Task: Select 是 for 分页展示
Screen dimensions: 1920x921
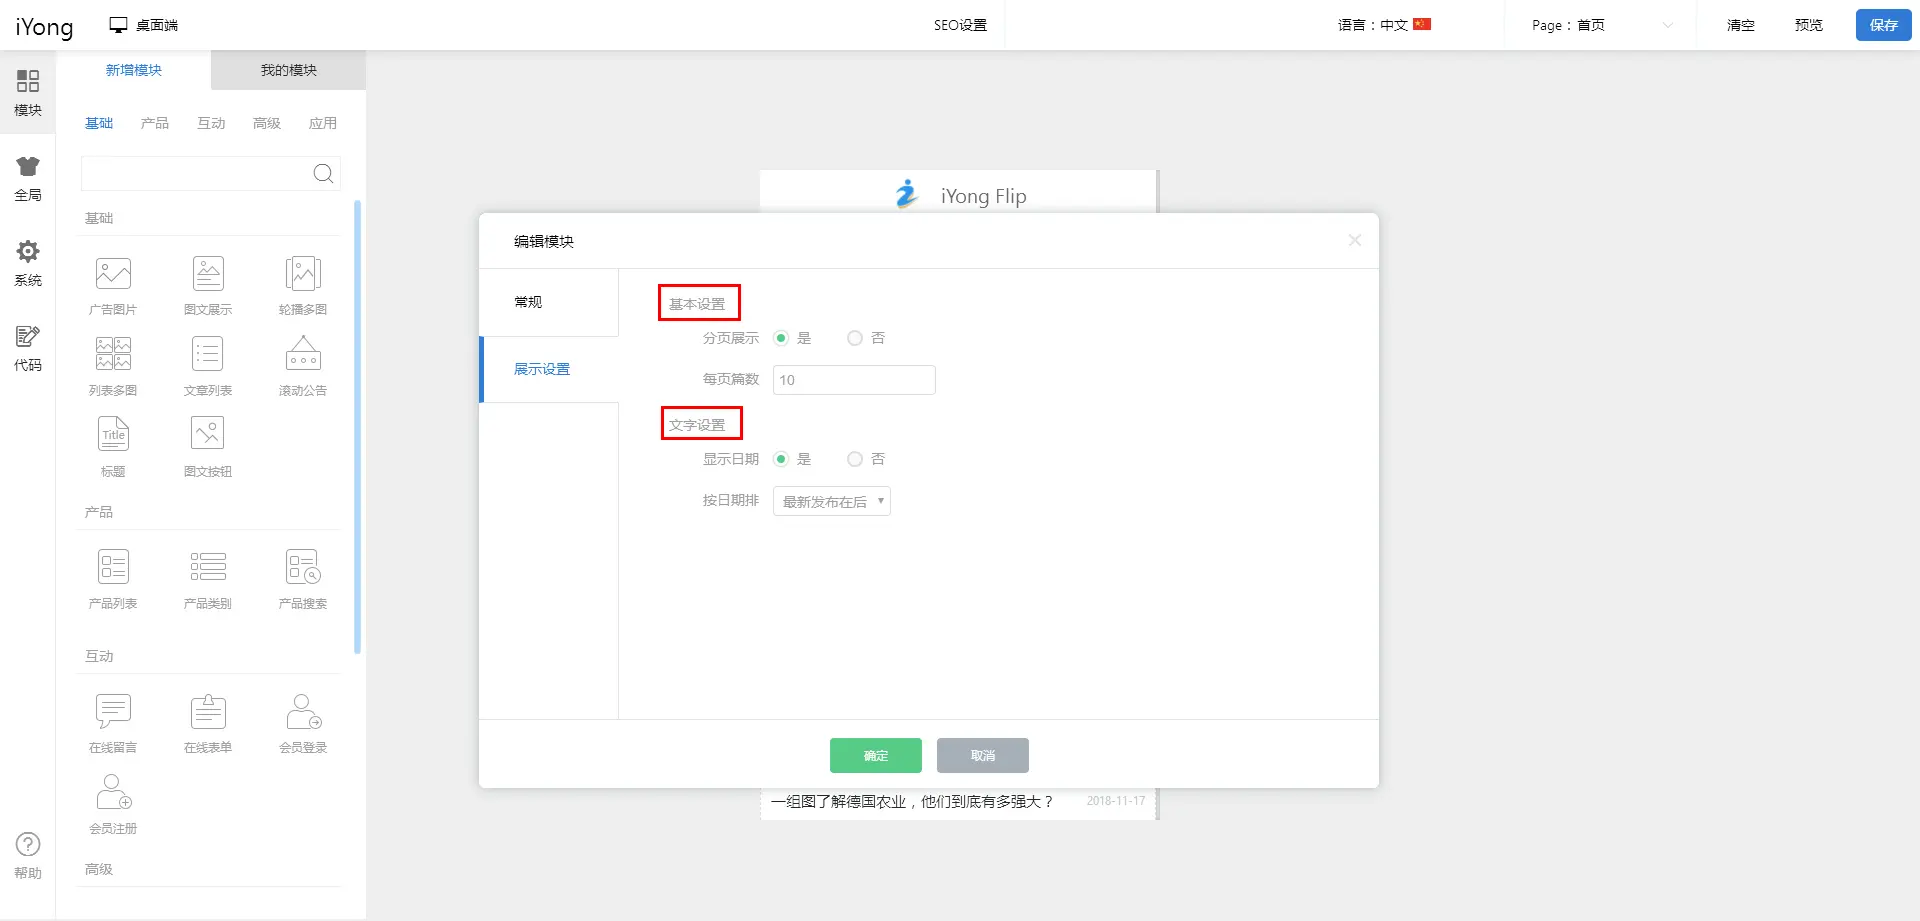Action: 782,339
